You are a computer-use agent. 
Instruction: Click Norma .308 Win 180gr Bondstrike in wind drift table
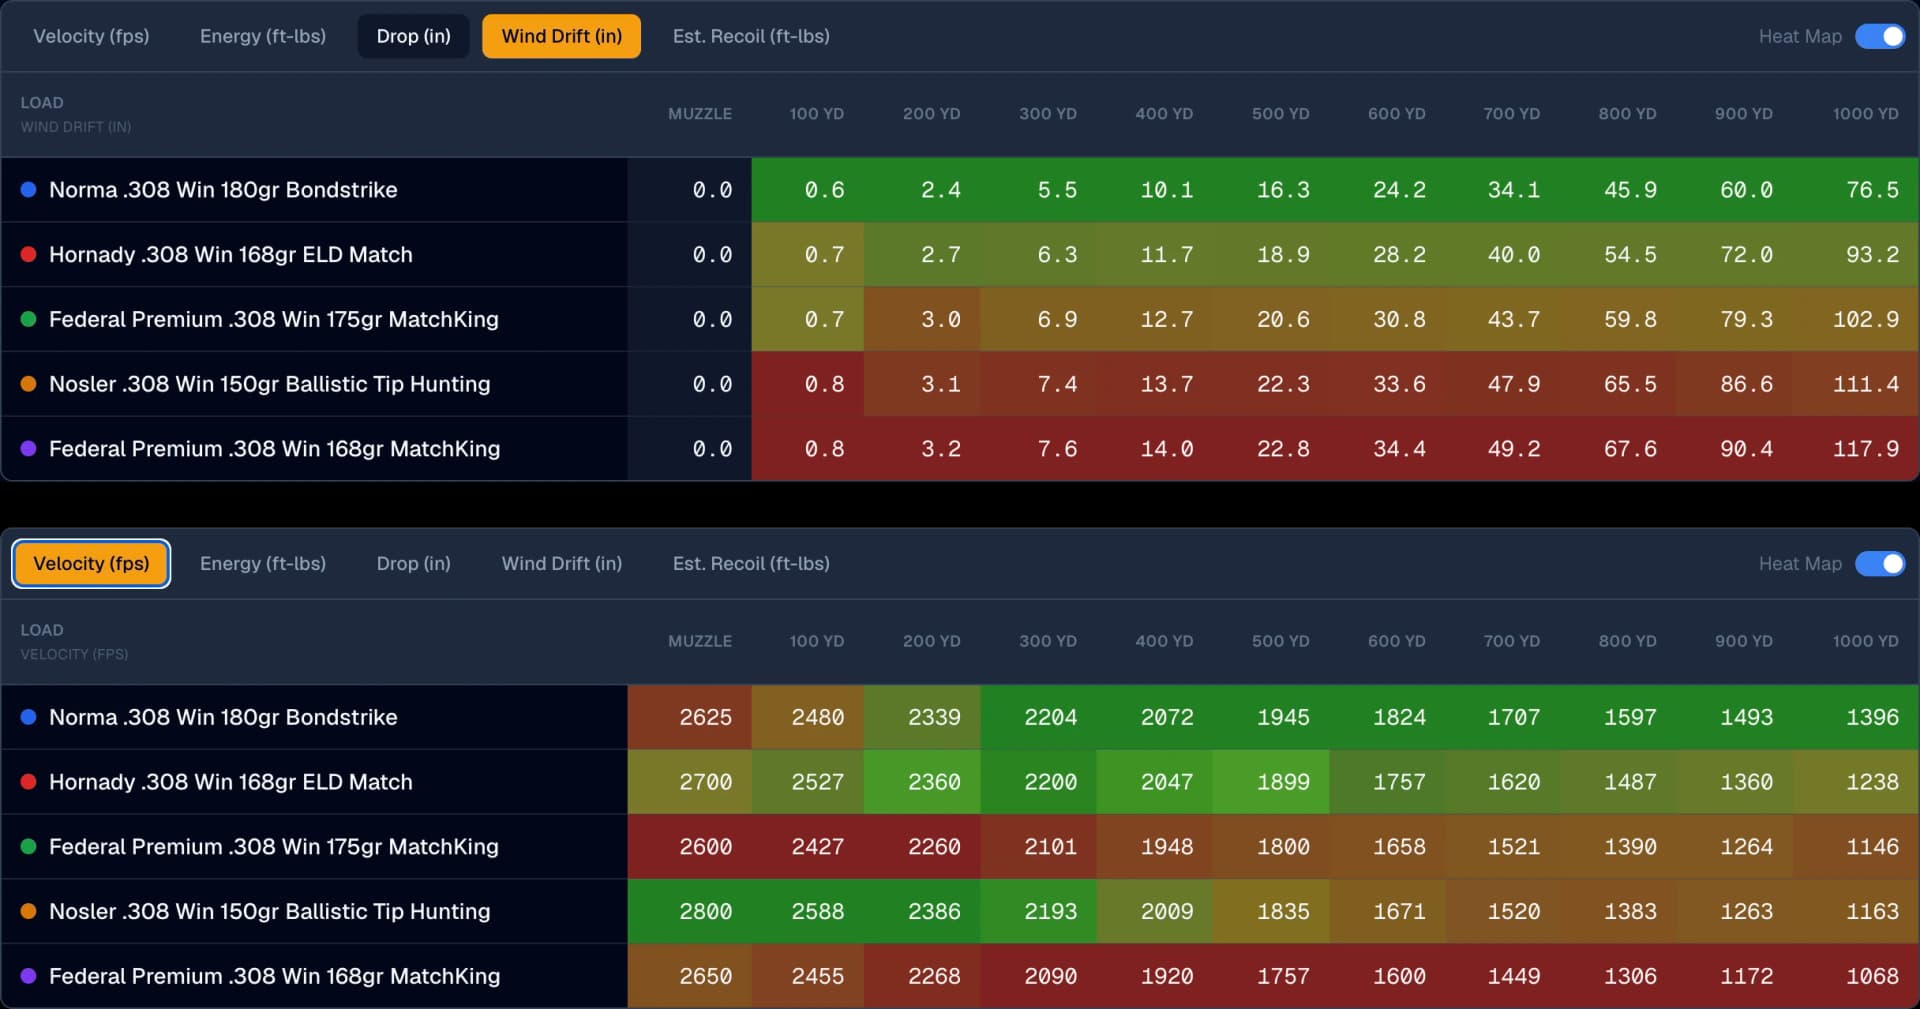(223, 190)
